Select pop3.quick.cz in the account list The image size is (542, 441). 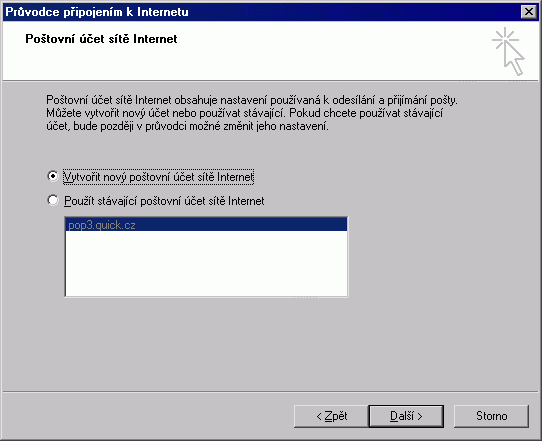[206, 225]
